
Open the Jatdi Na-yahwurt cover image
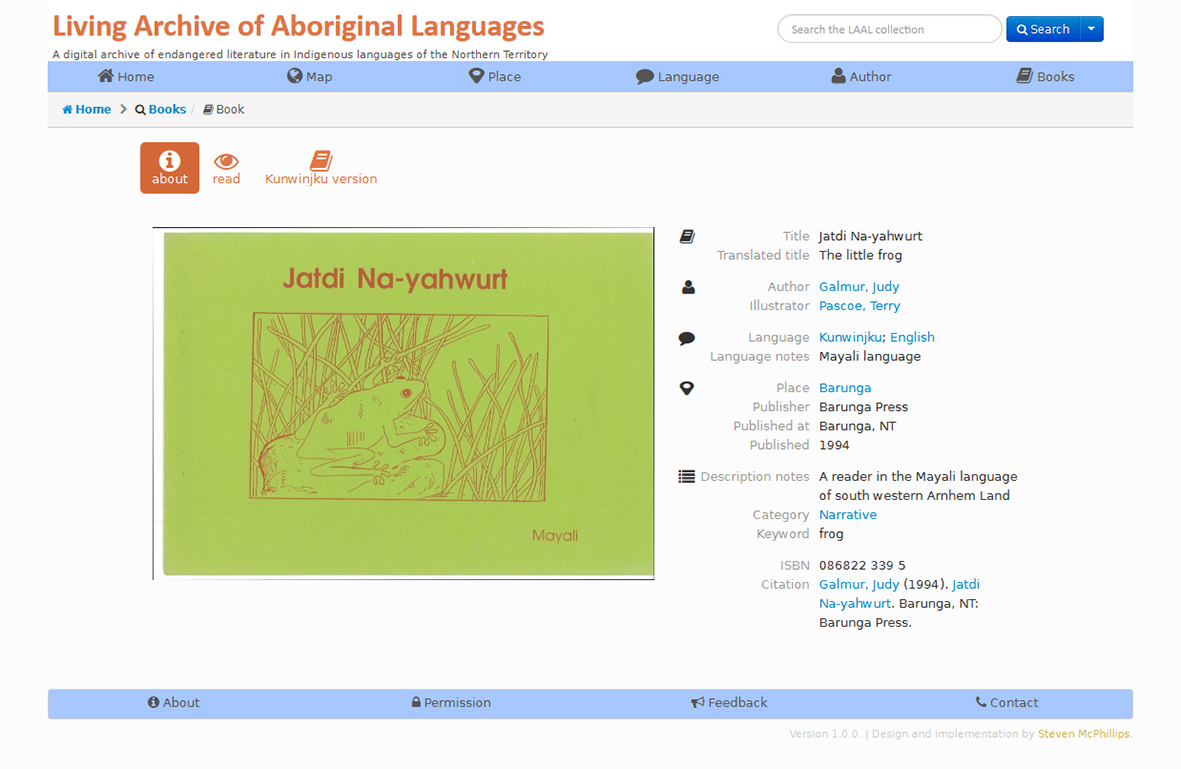tap(404, 404)
